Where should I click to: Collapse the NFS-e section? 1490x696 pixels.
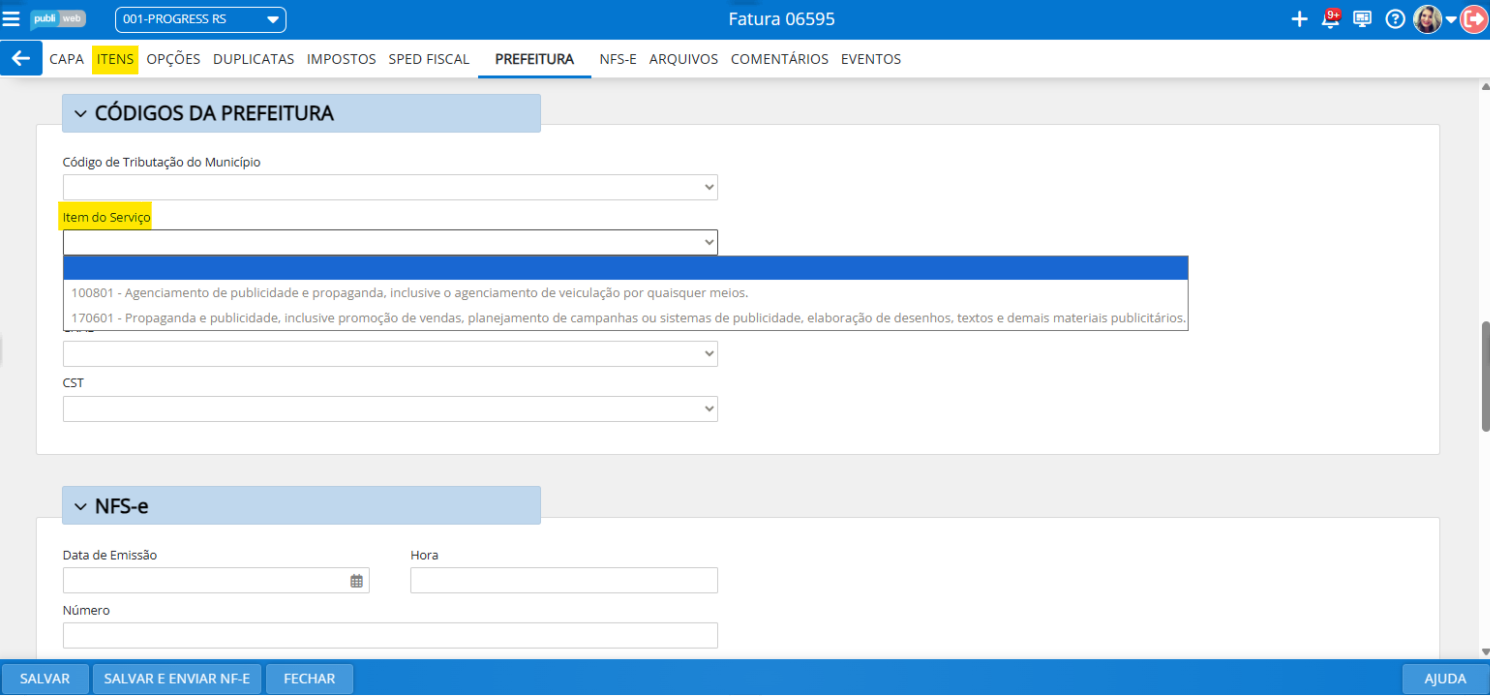[81, 506]
